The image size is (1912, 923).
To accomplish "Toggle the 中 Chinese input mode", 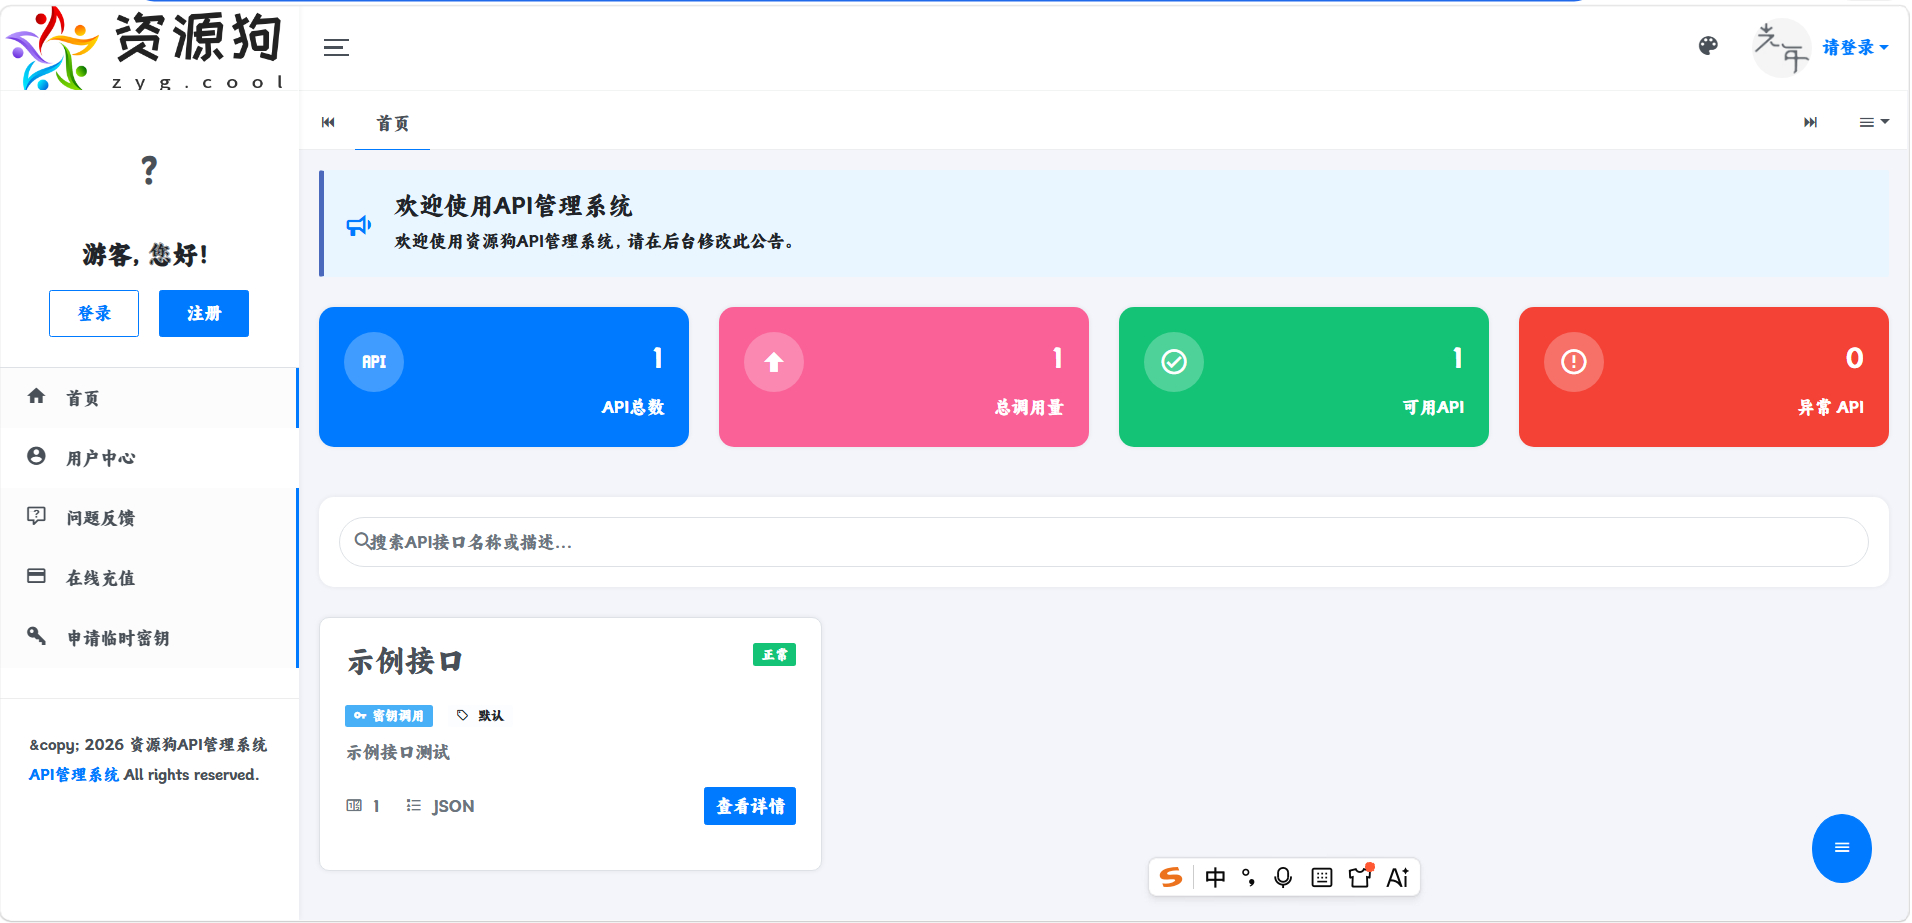I will pos(1215,878).
